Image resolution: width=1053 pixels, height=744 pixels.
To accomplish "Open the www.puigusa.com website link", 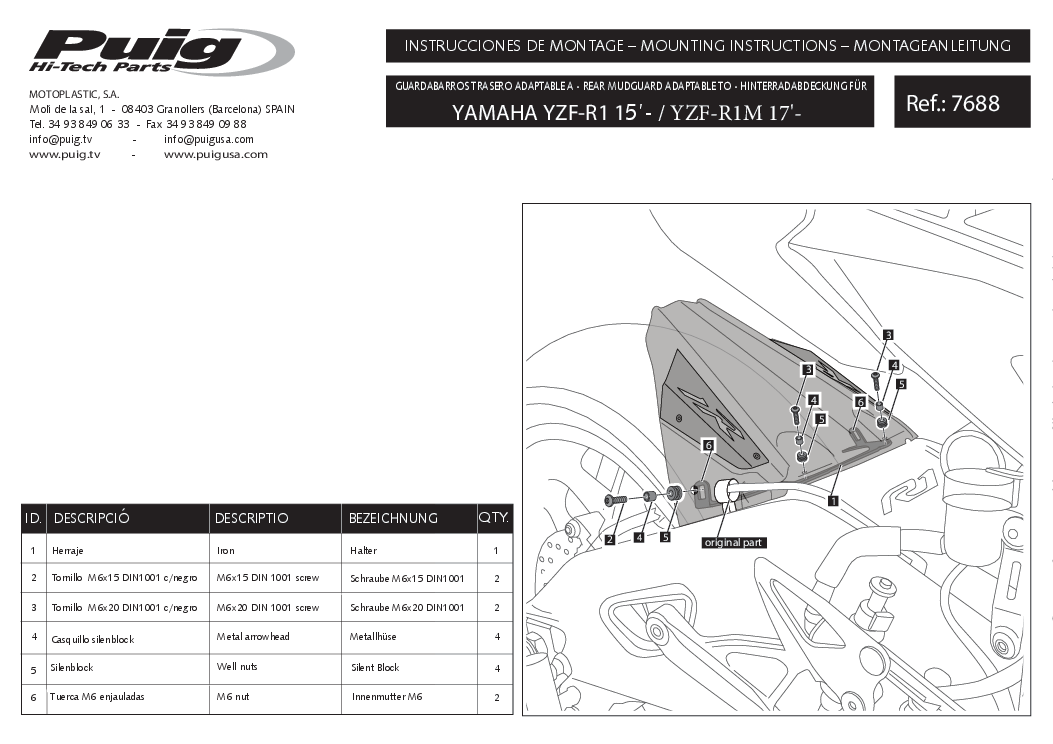I will point(216,154).
